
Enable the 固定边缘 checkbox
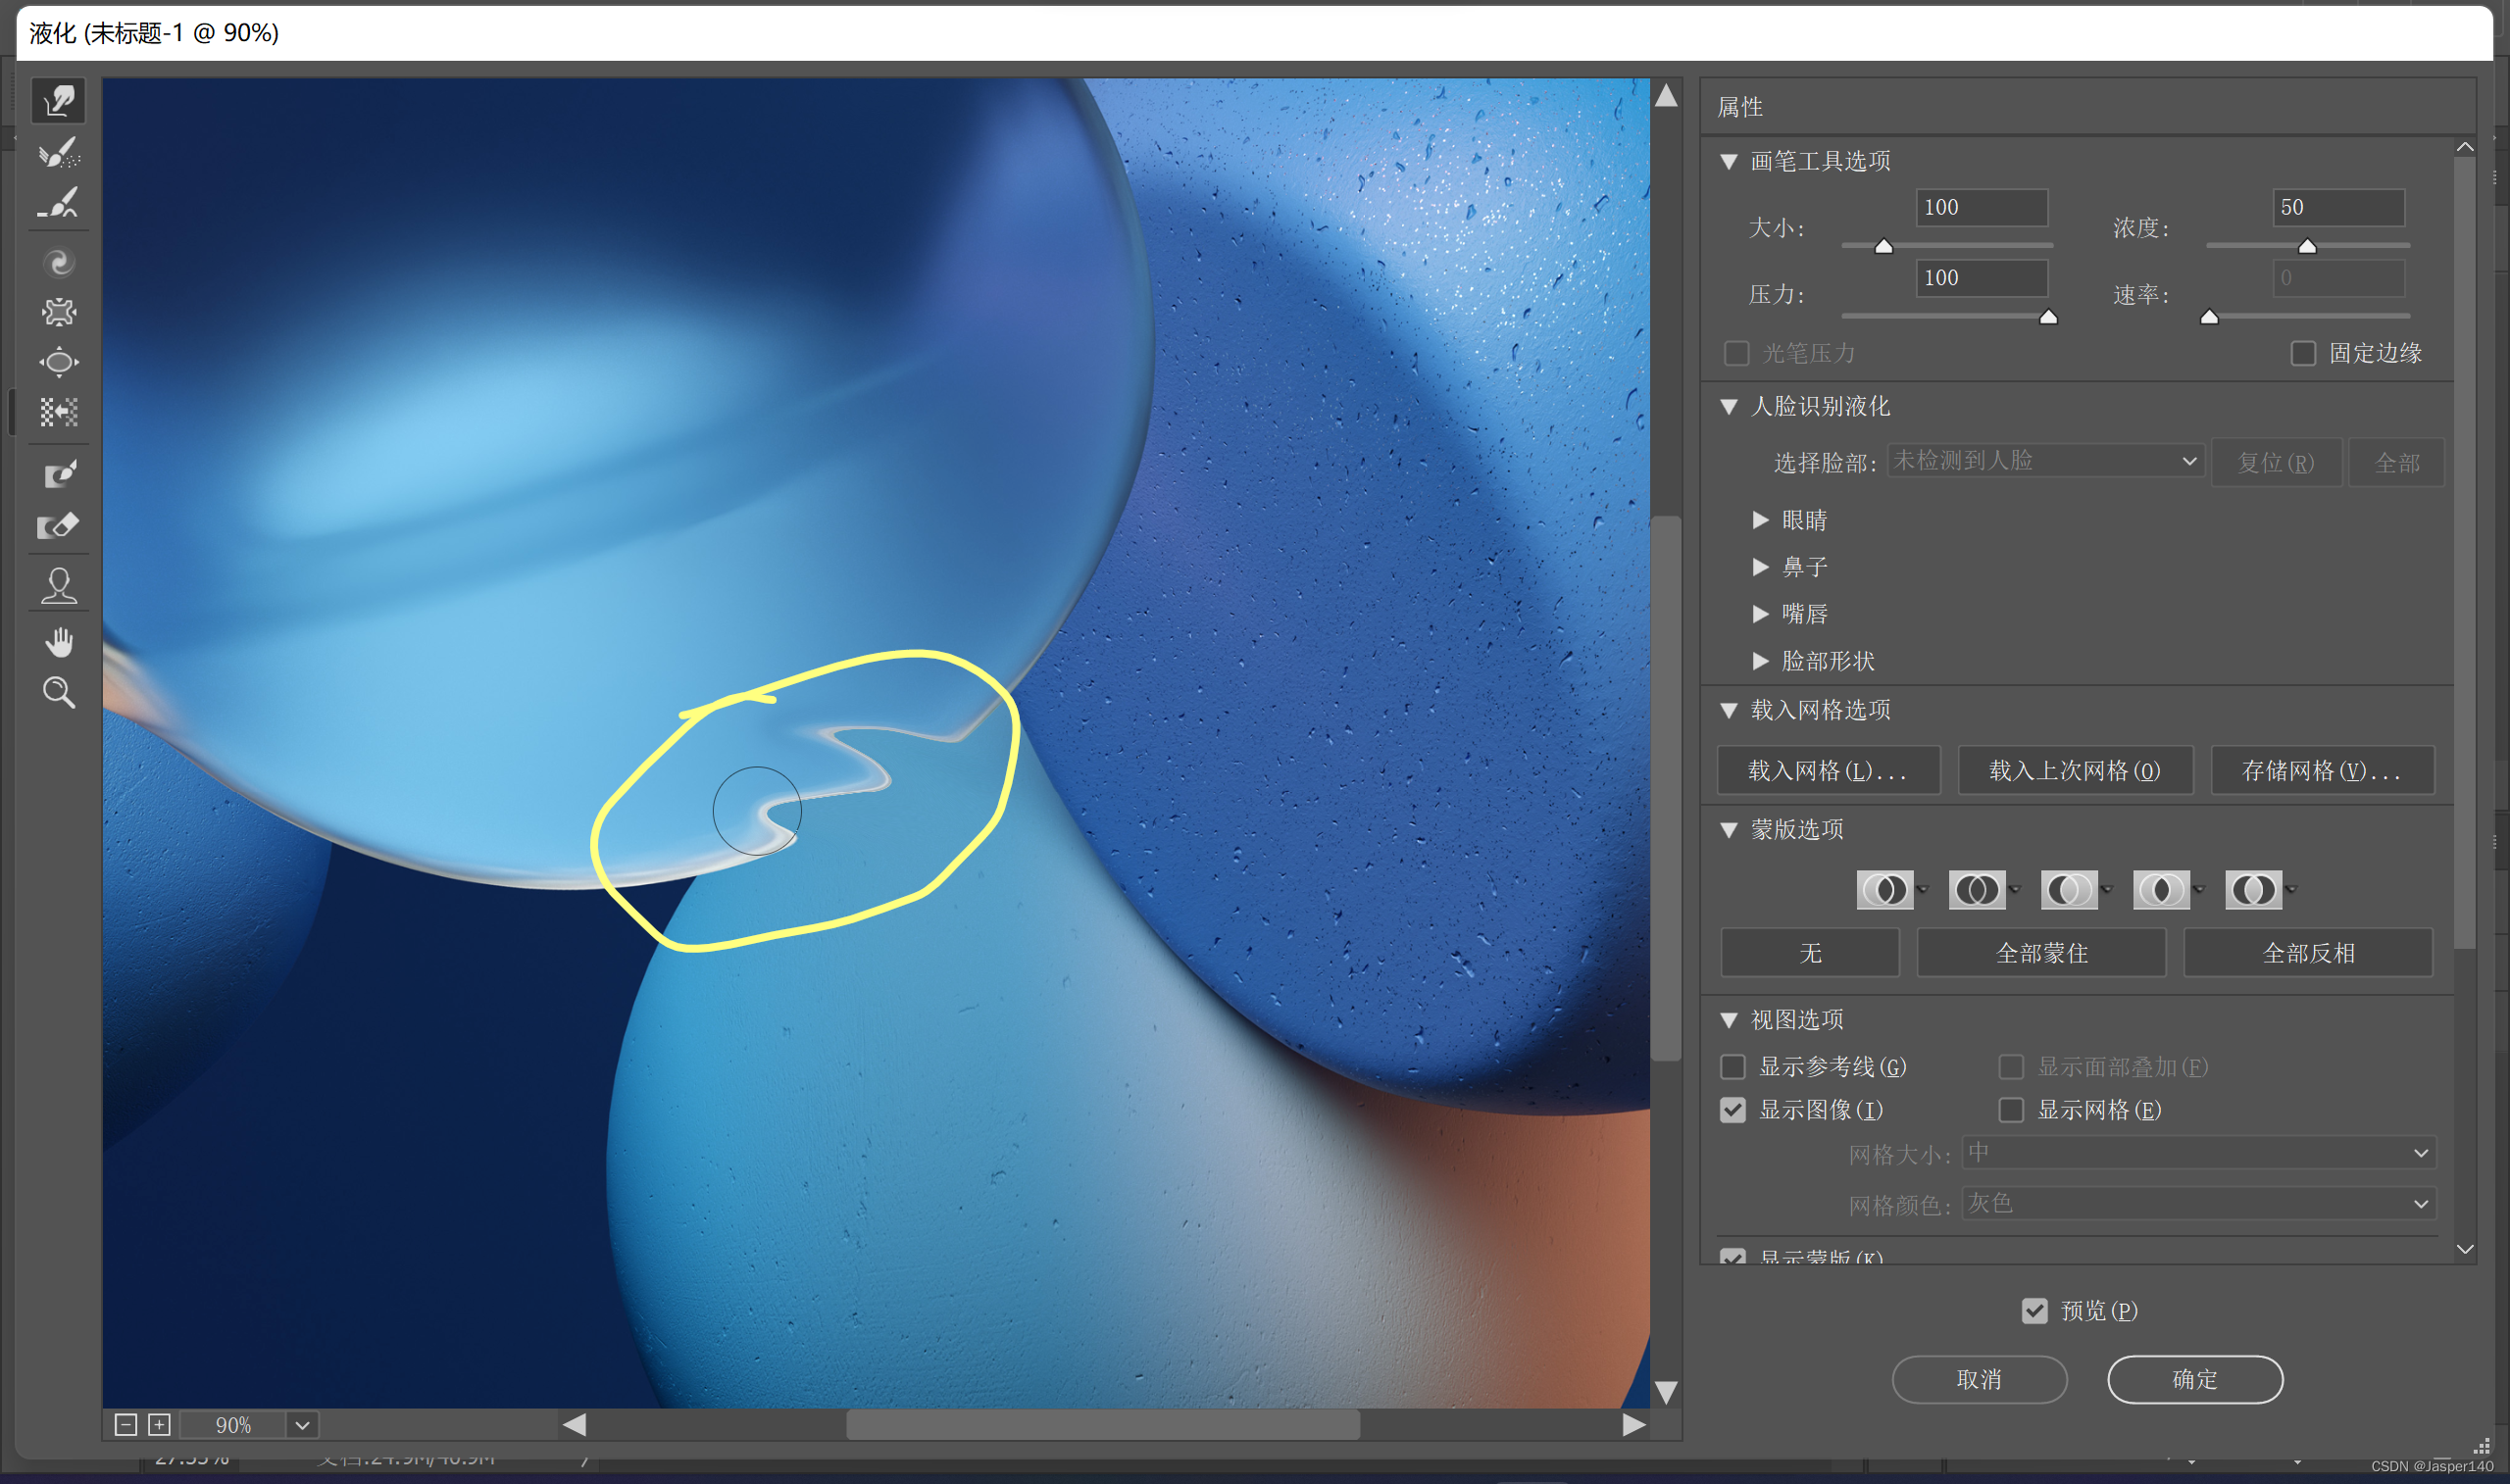pos(2303,354)
